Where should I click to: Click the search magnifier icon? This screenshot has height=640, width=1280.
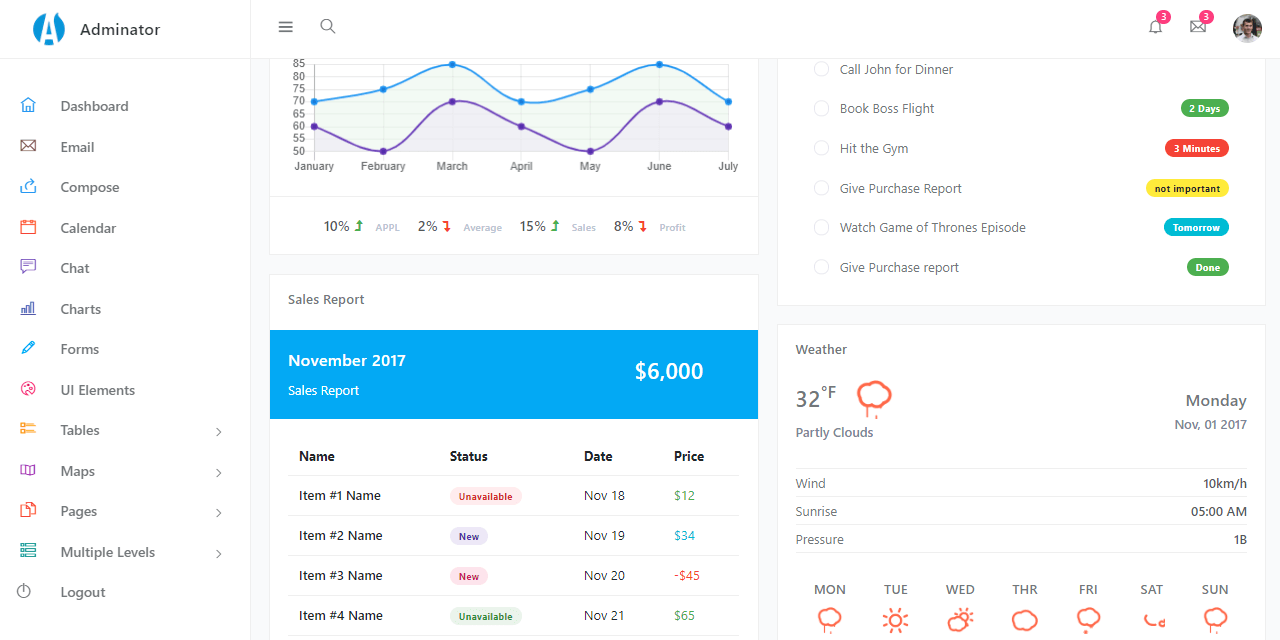pos(327,26)
